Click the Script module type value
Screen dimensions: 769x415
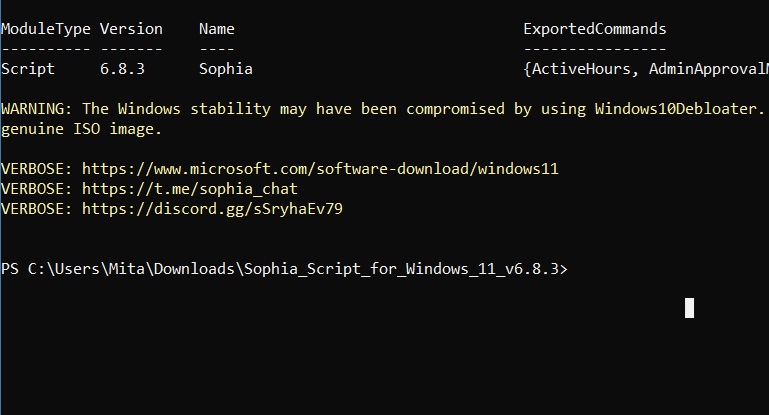(28, 69)
